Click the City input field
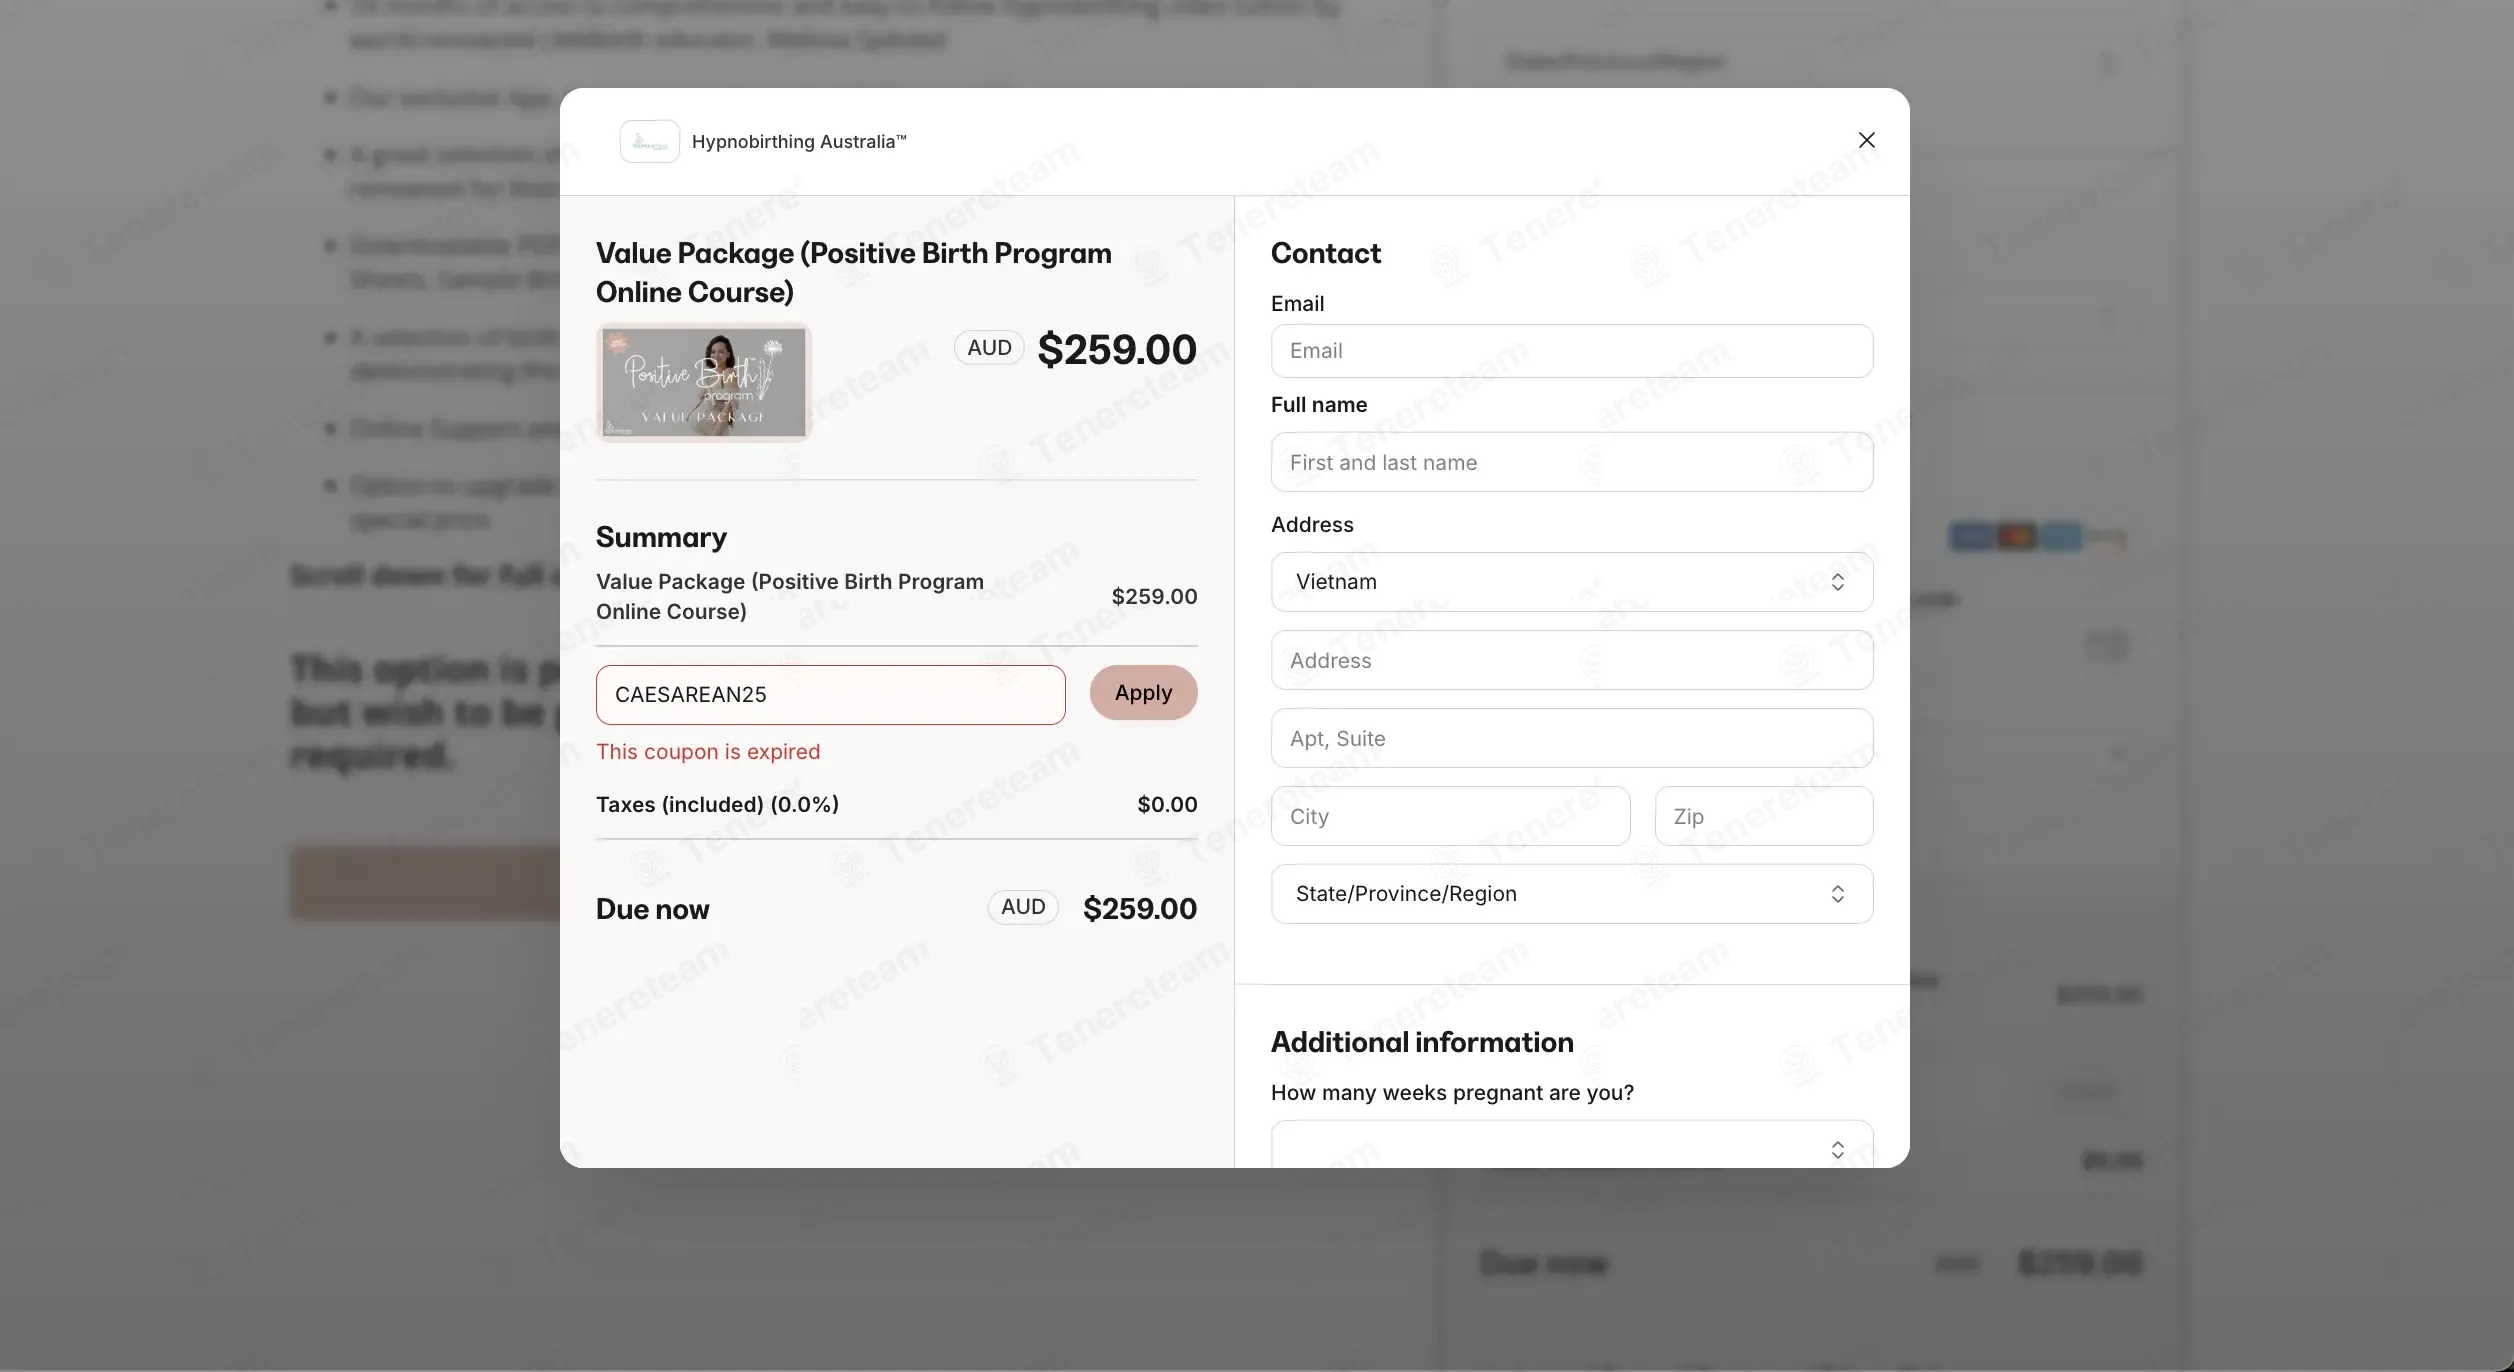This screenshot has width=2514, height=1372. 1450,816
